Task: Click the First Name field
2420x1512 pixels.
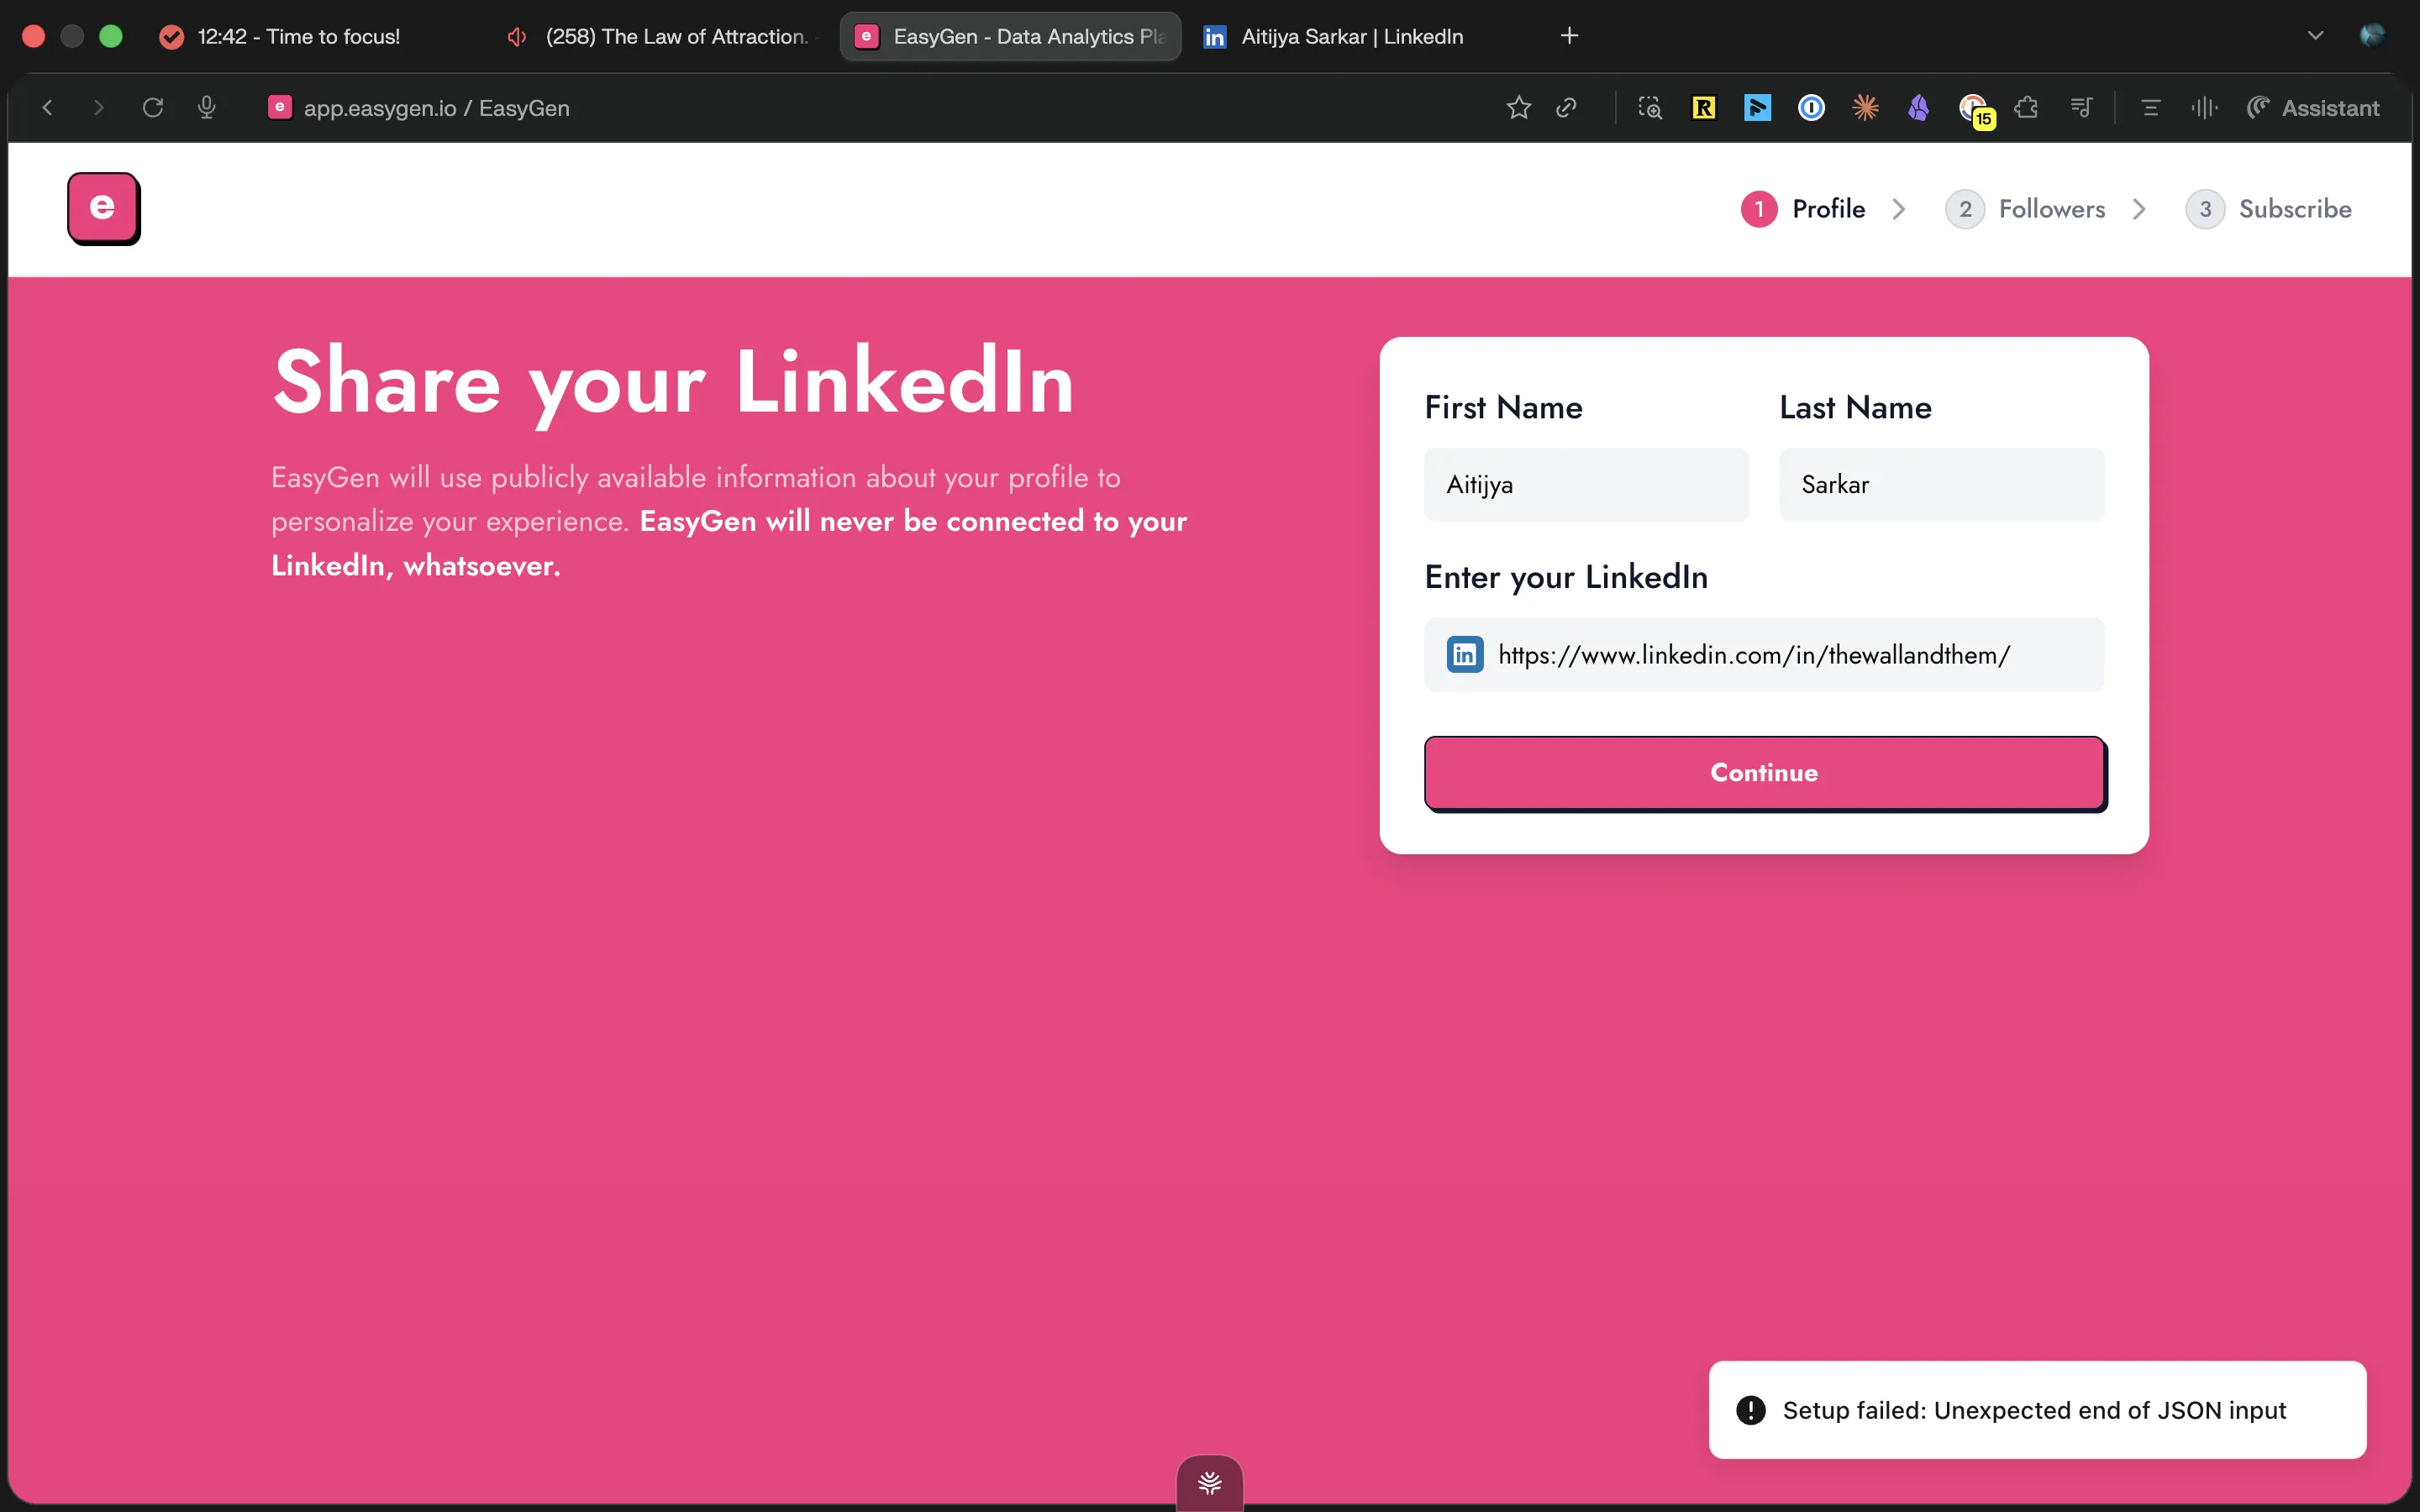Action: pyautogui.click(x=1586, y=485)
